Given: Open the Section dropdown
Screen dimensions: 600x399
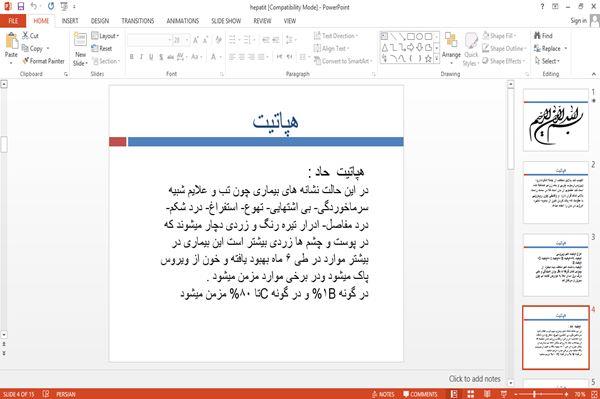Looking at the screenshot, I should point(106,61).
